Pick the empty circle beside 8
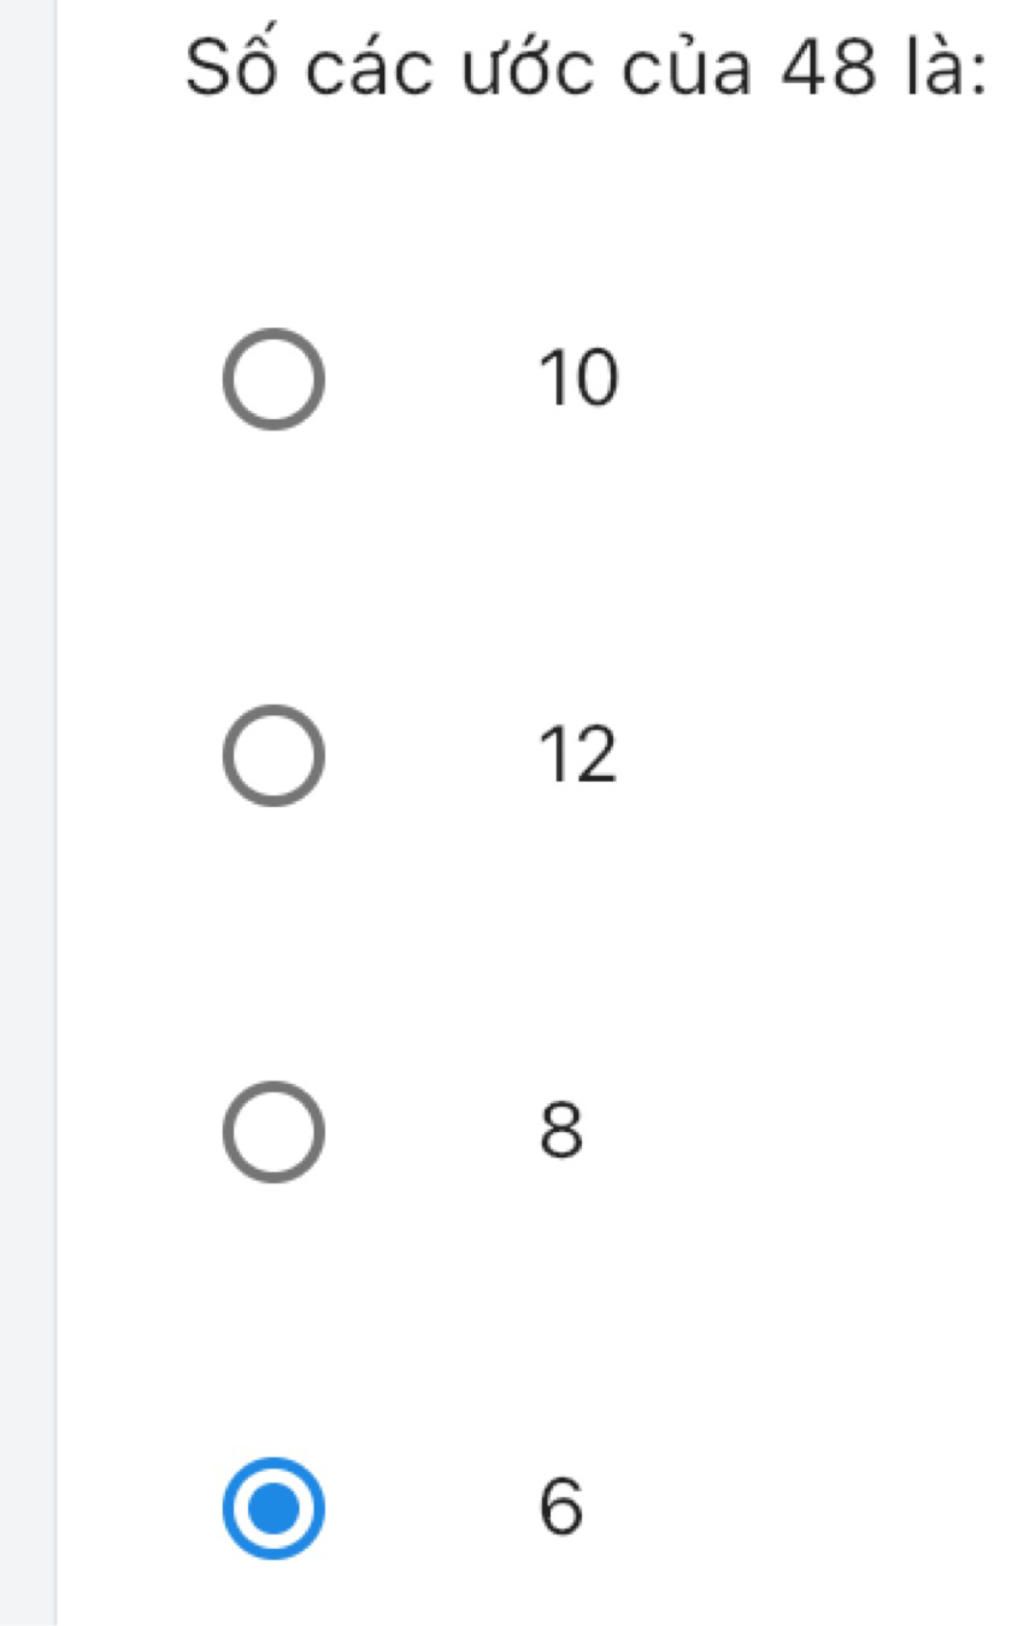 coord(273,1131)
